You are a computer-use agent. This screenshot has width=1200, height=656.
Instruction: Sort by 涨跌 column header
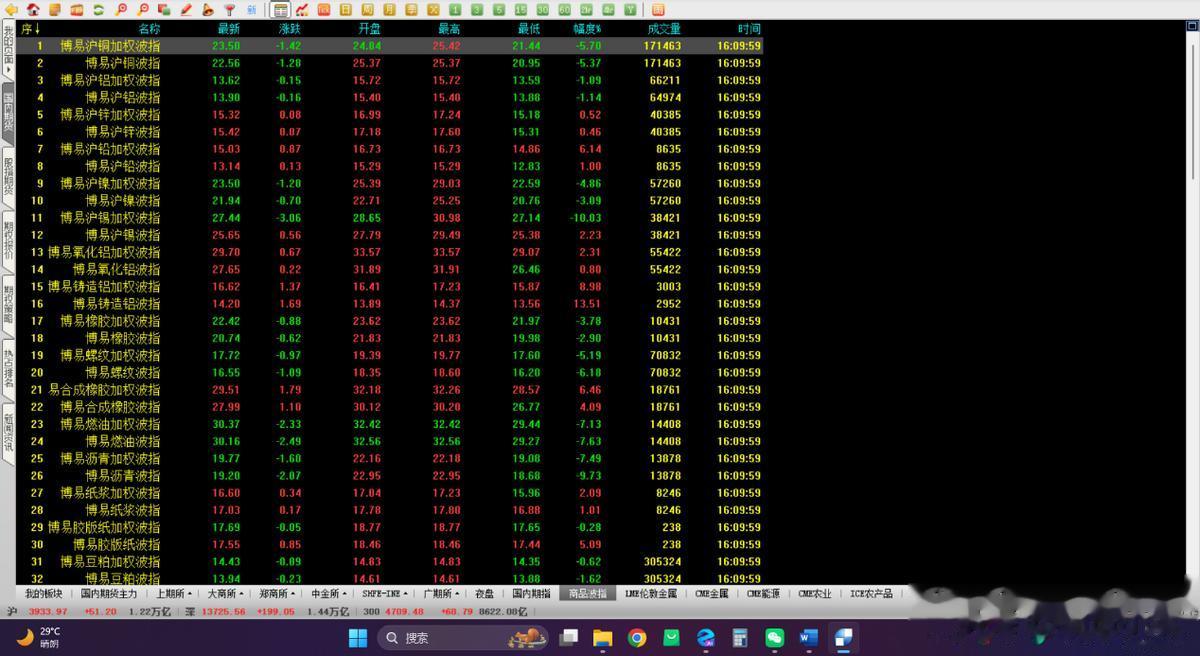pyautogui.click(x=289, y=29)
